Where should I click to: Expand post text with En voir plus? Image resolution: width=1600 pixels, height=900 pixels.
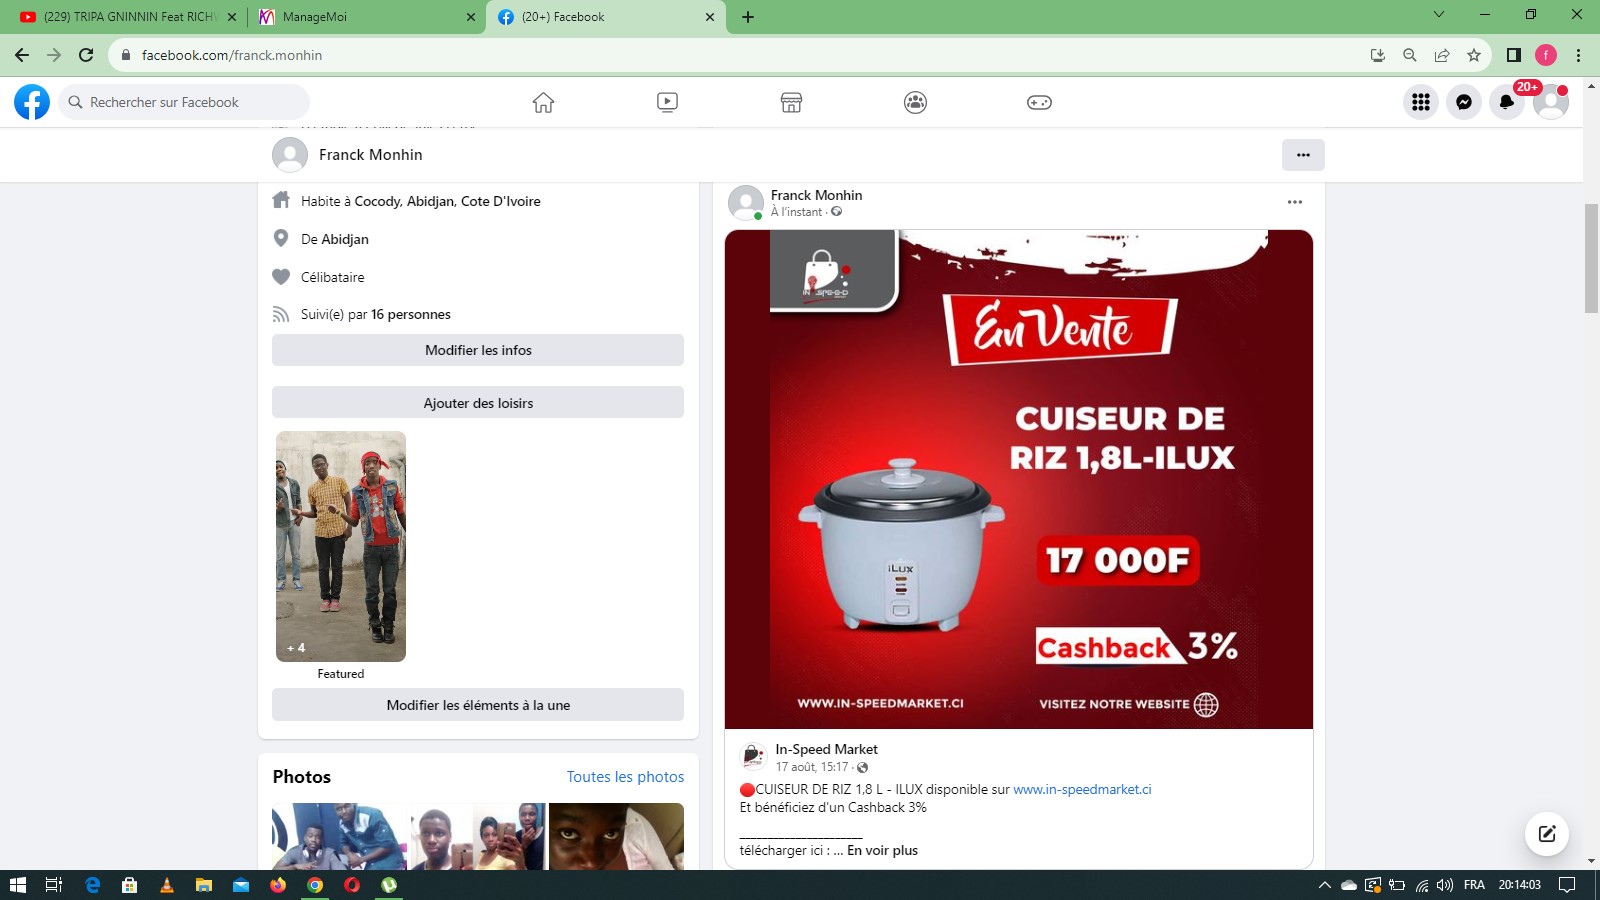tap(882, 850)
